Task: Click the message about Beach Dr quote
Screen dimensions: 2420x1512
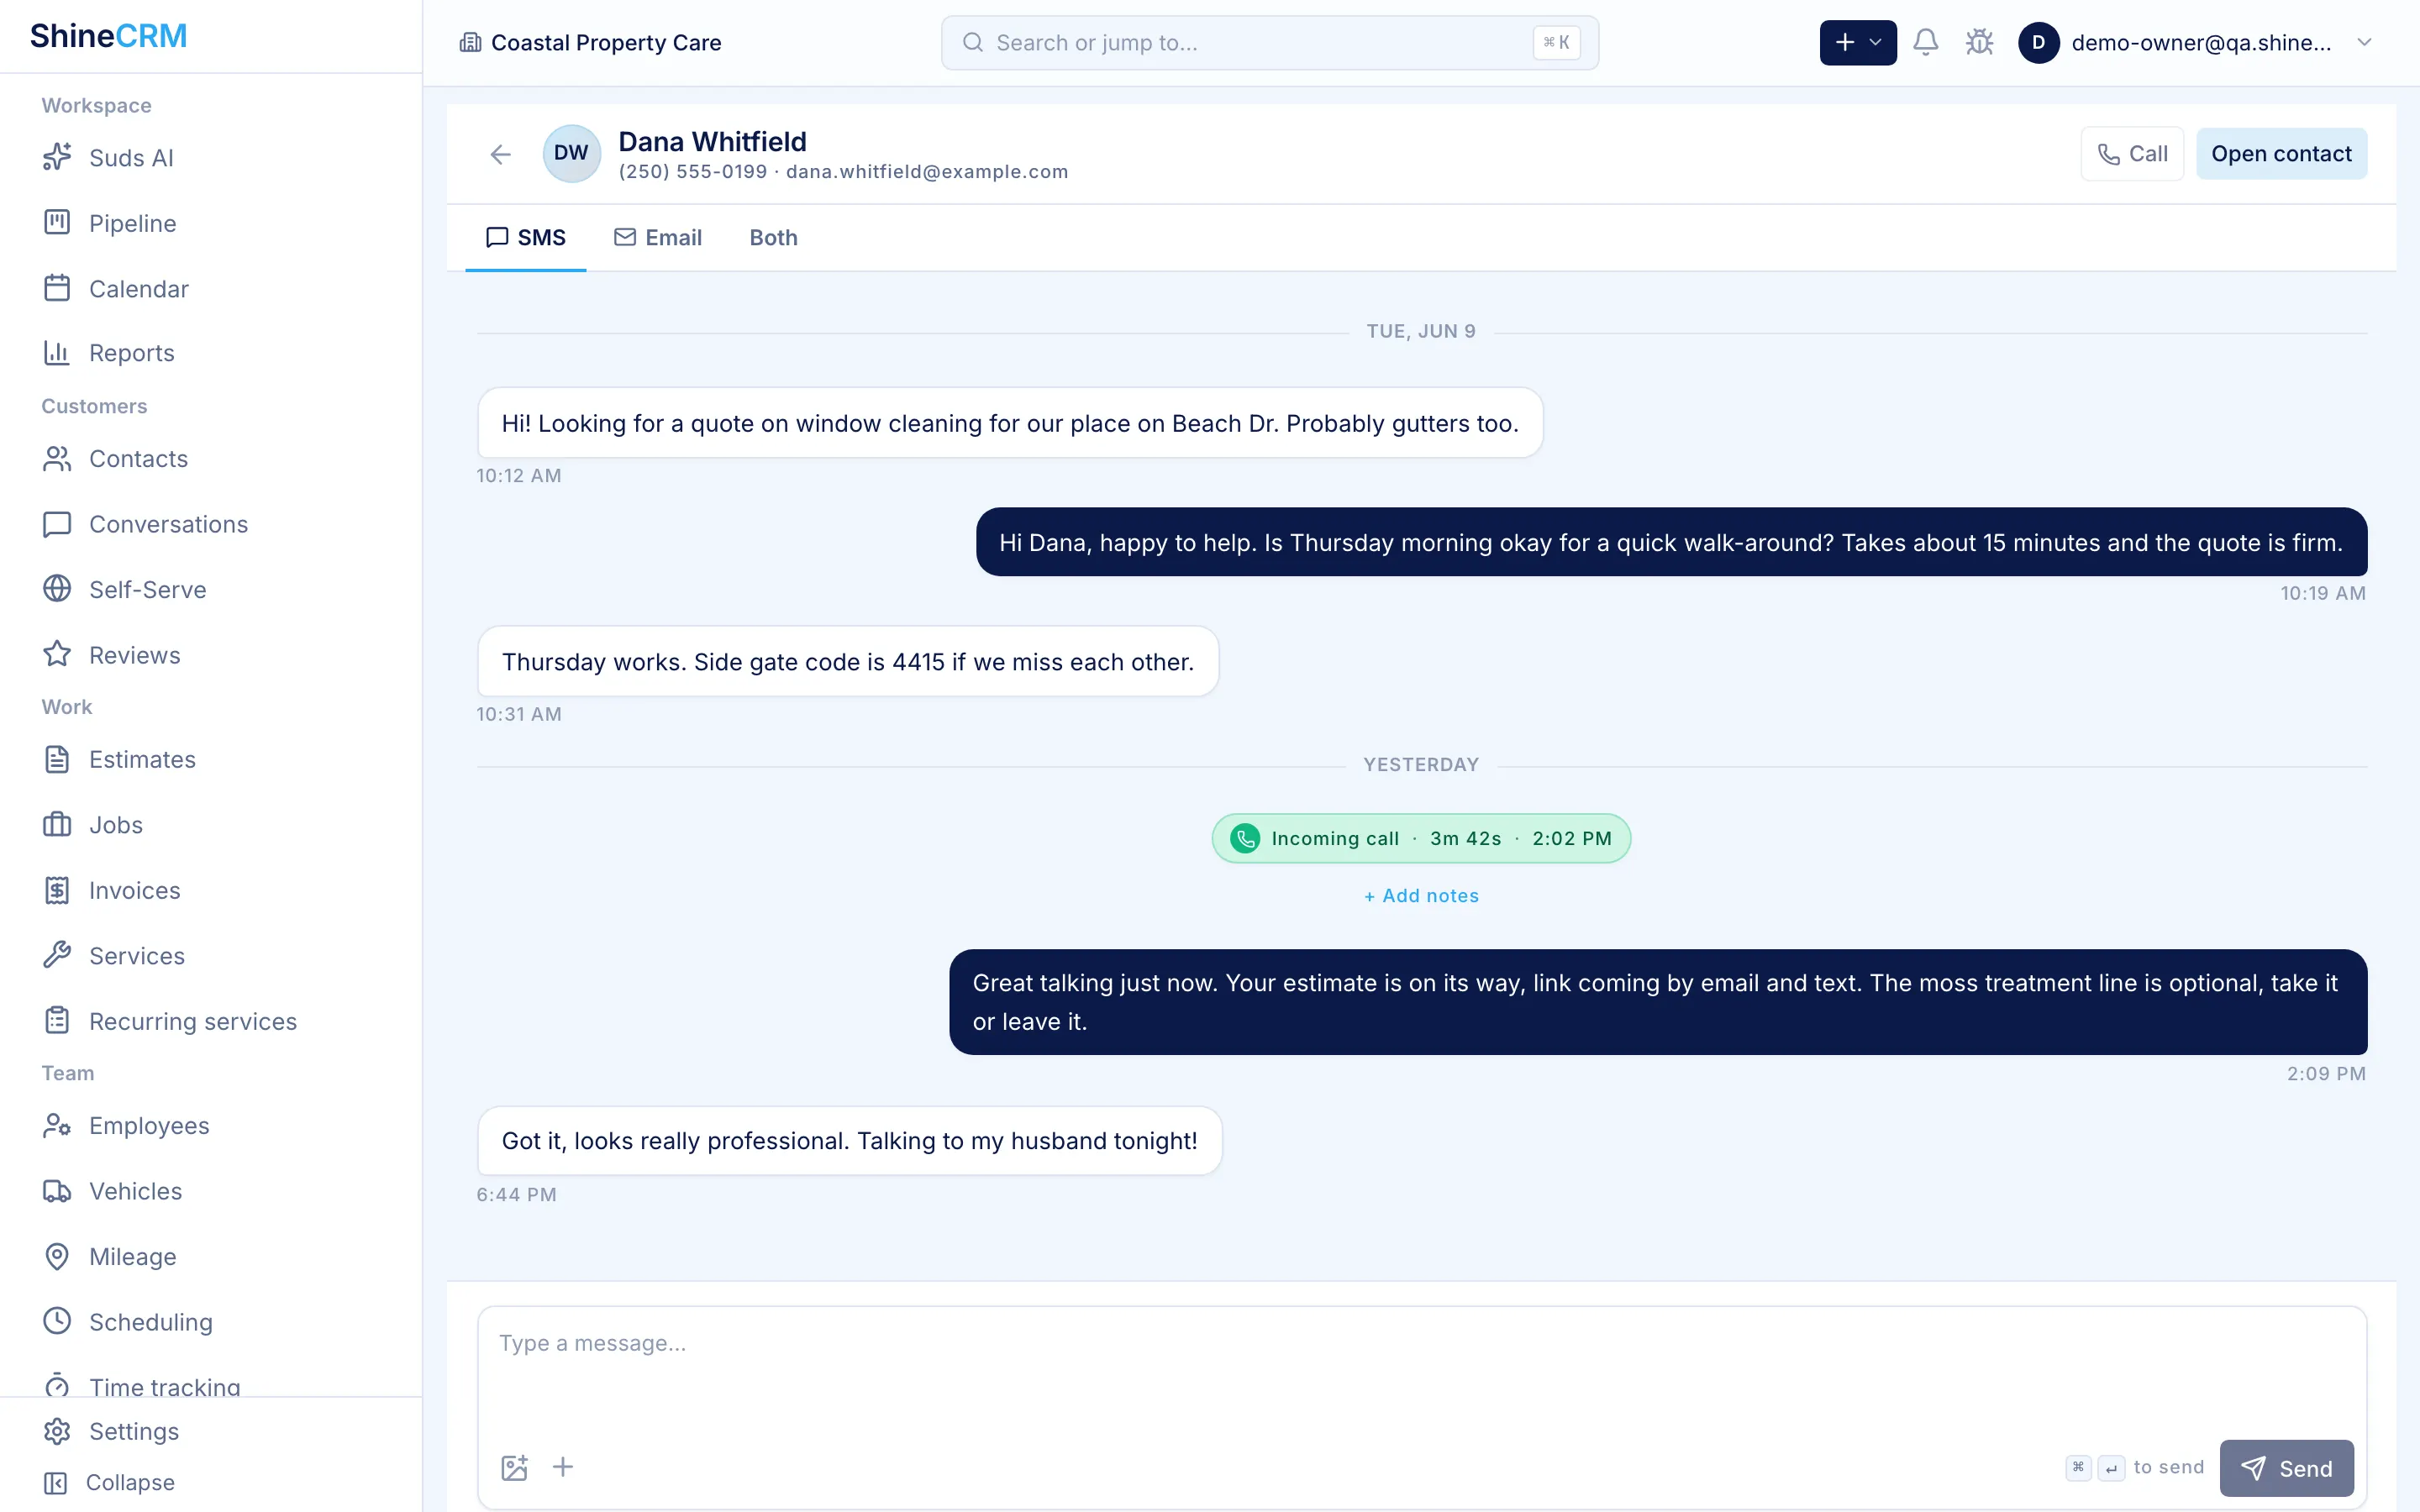Action: pos(1010,423)
